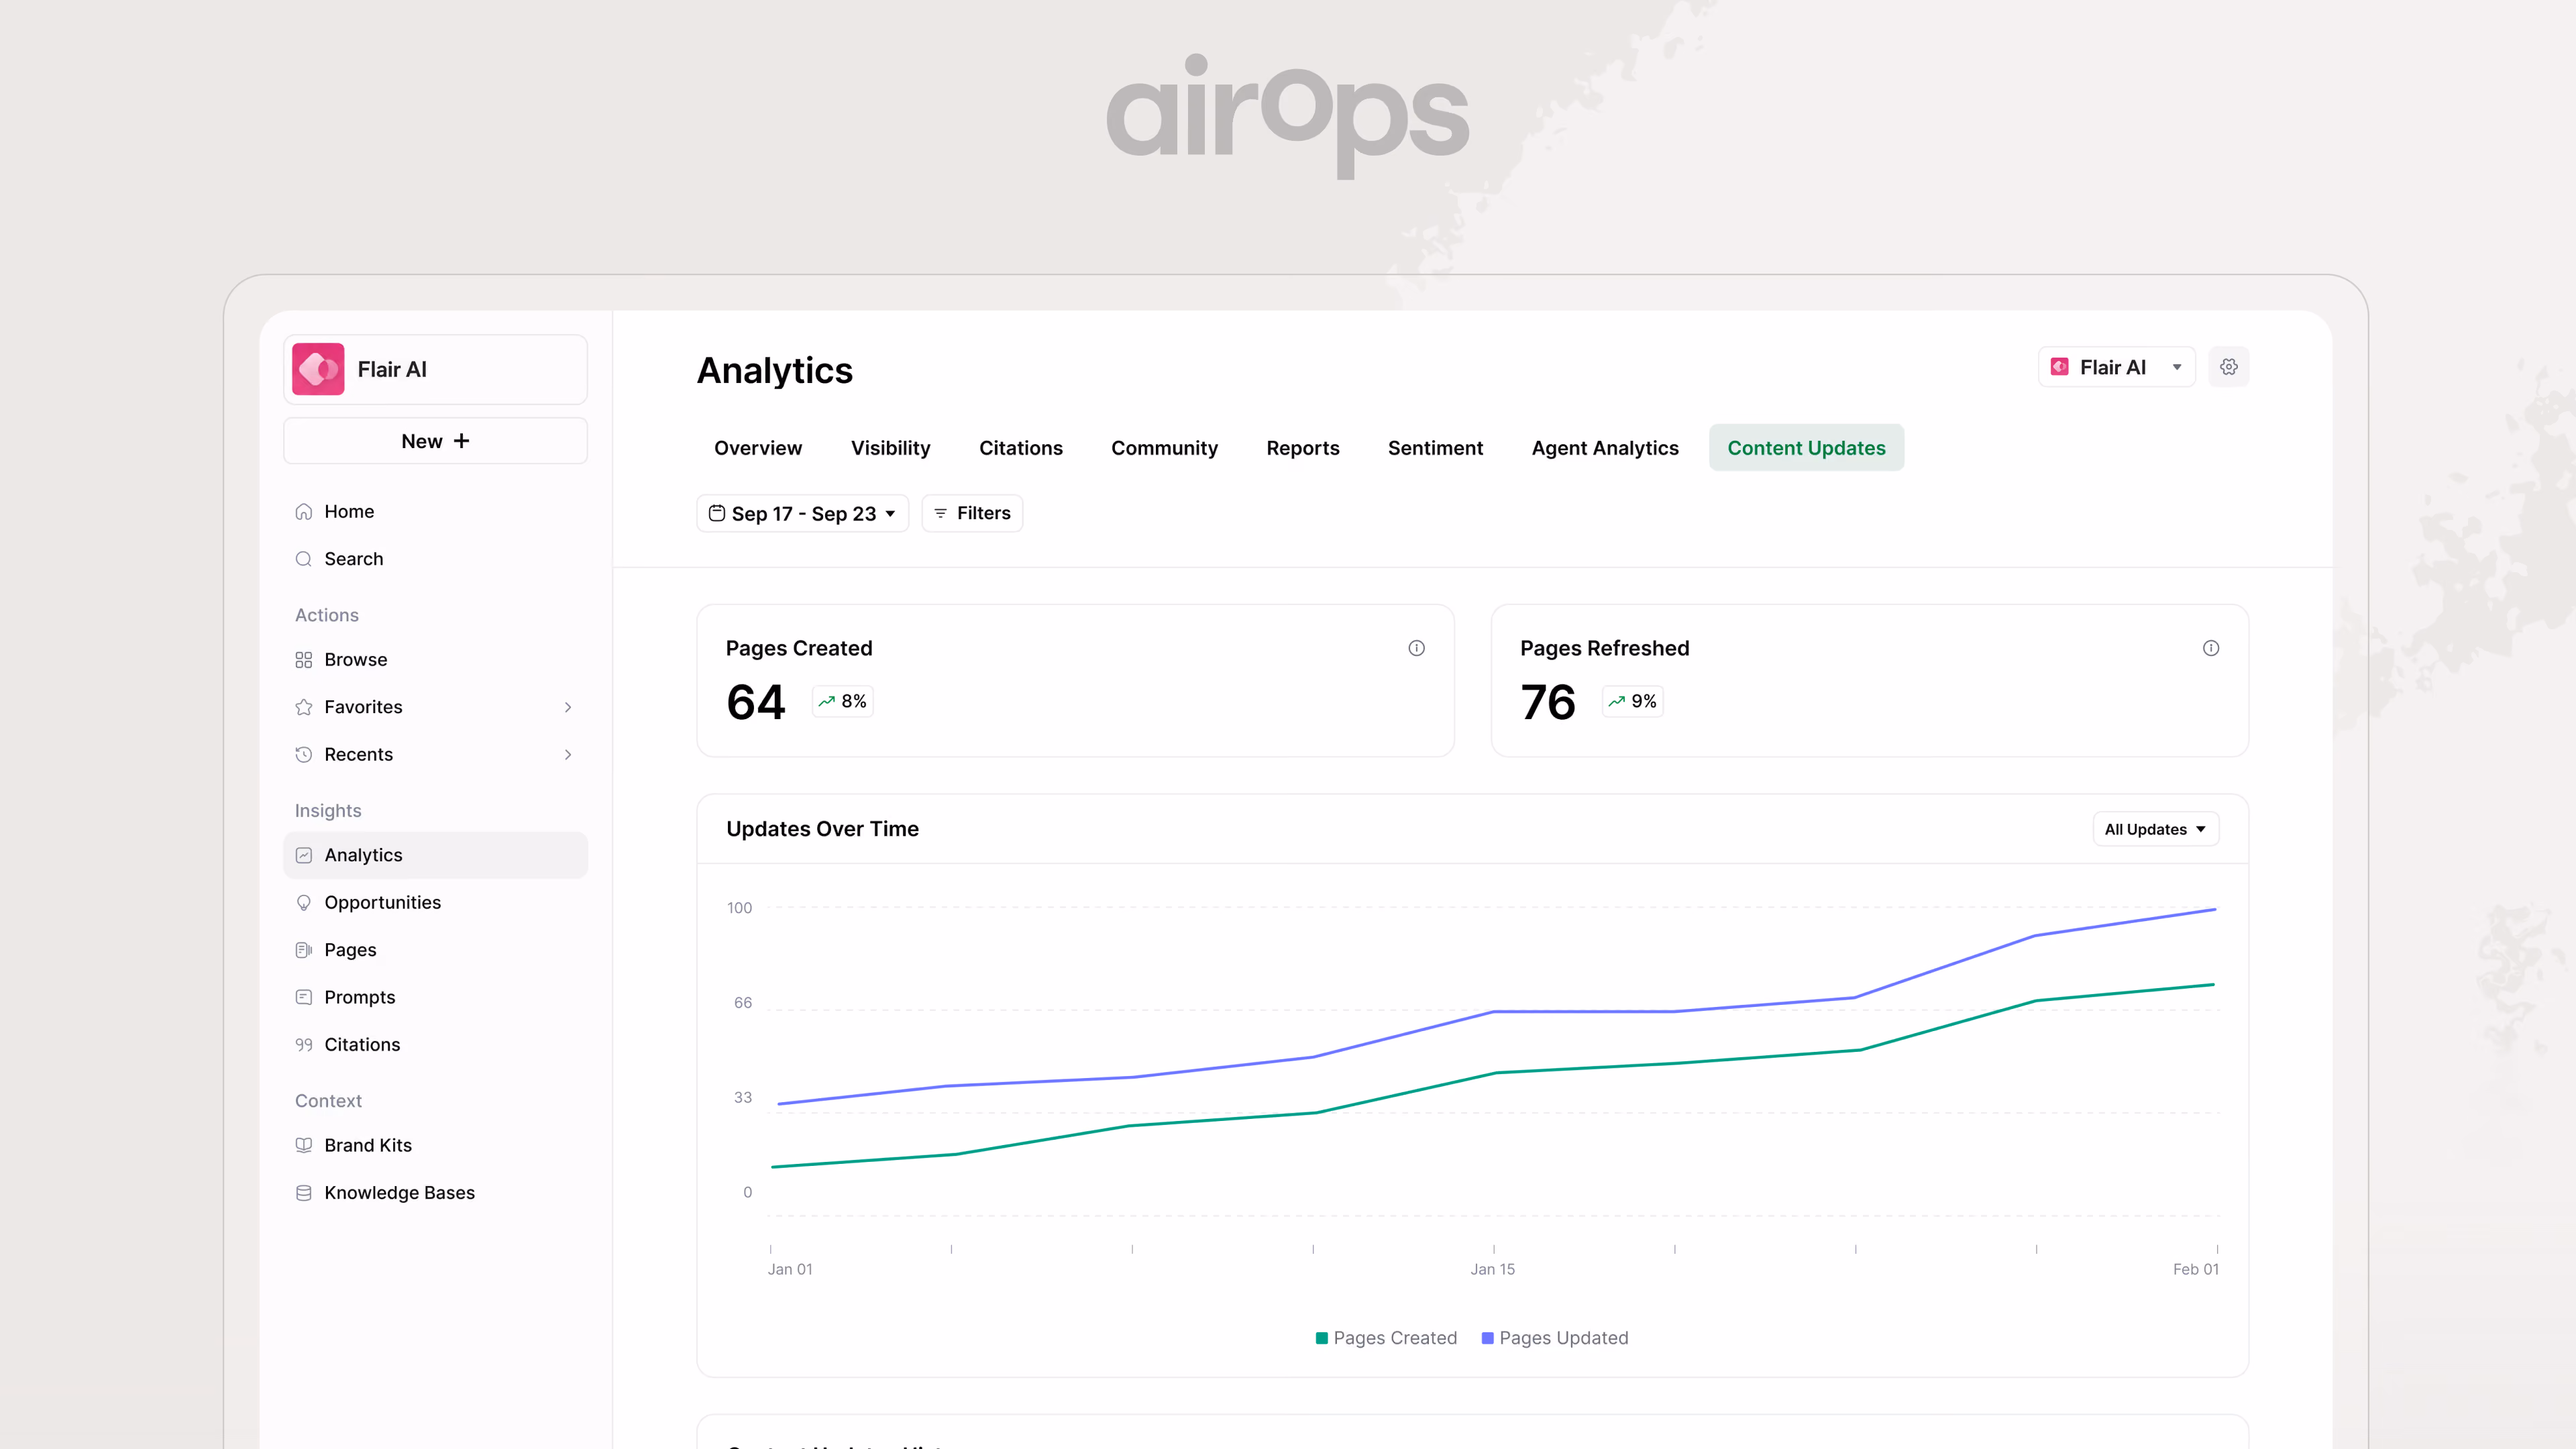
Task: Click the New button
Action: 435,441
